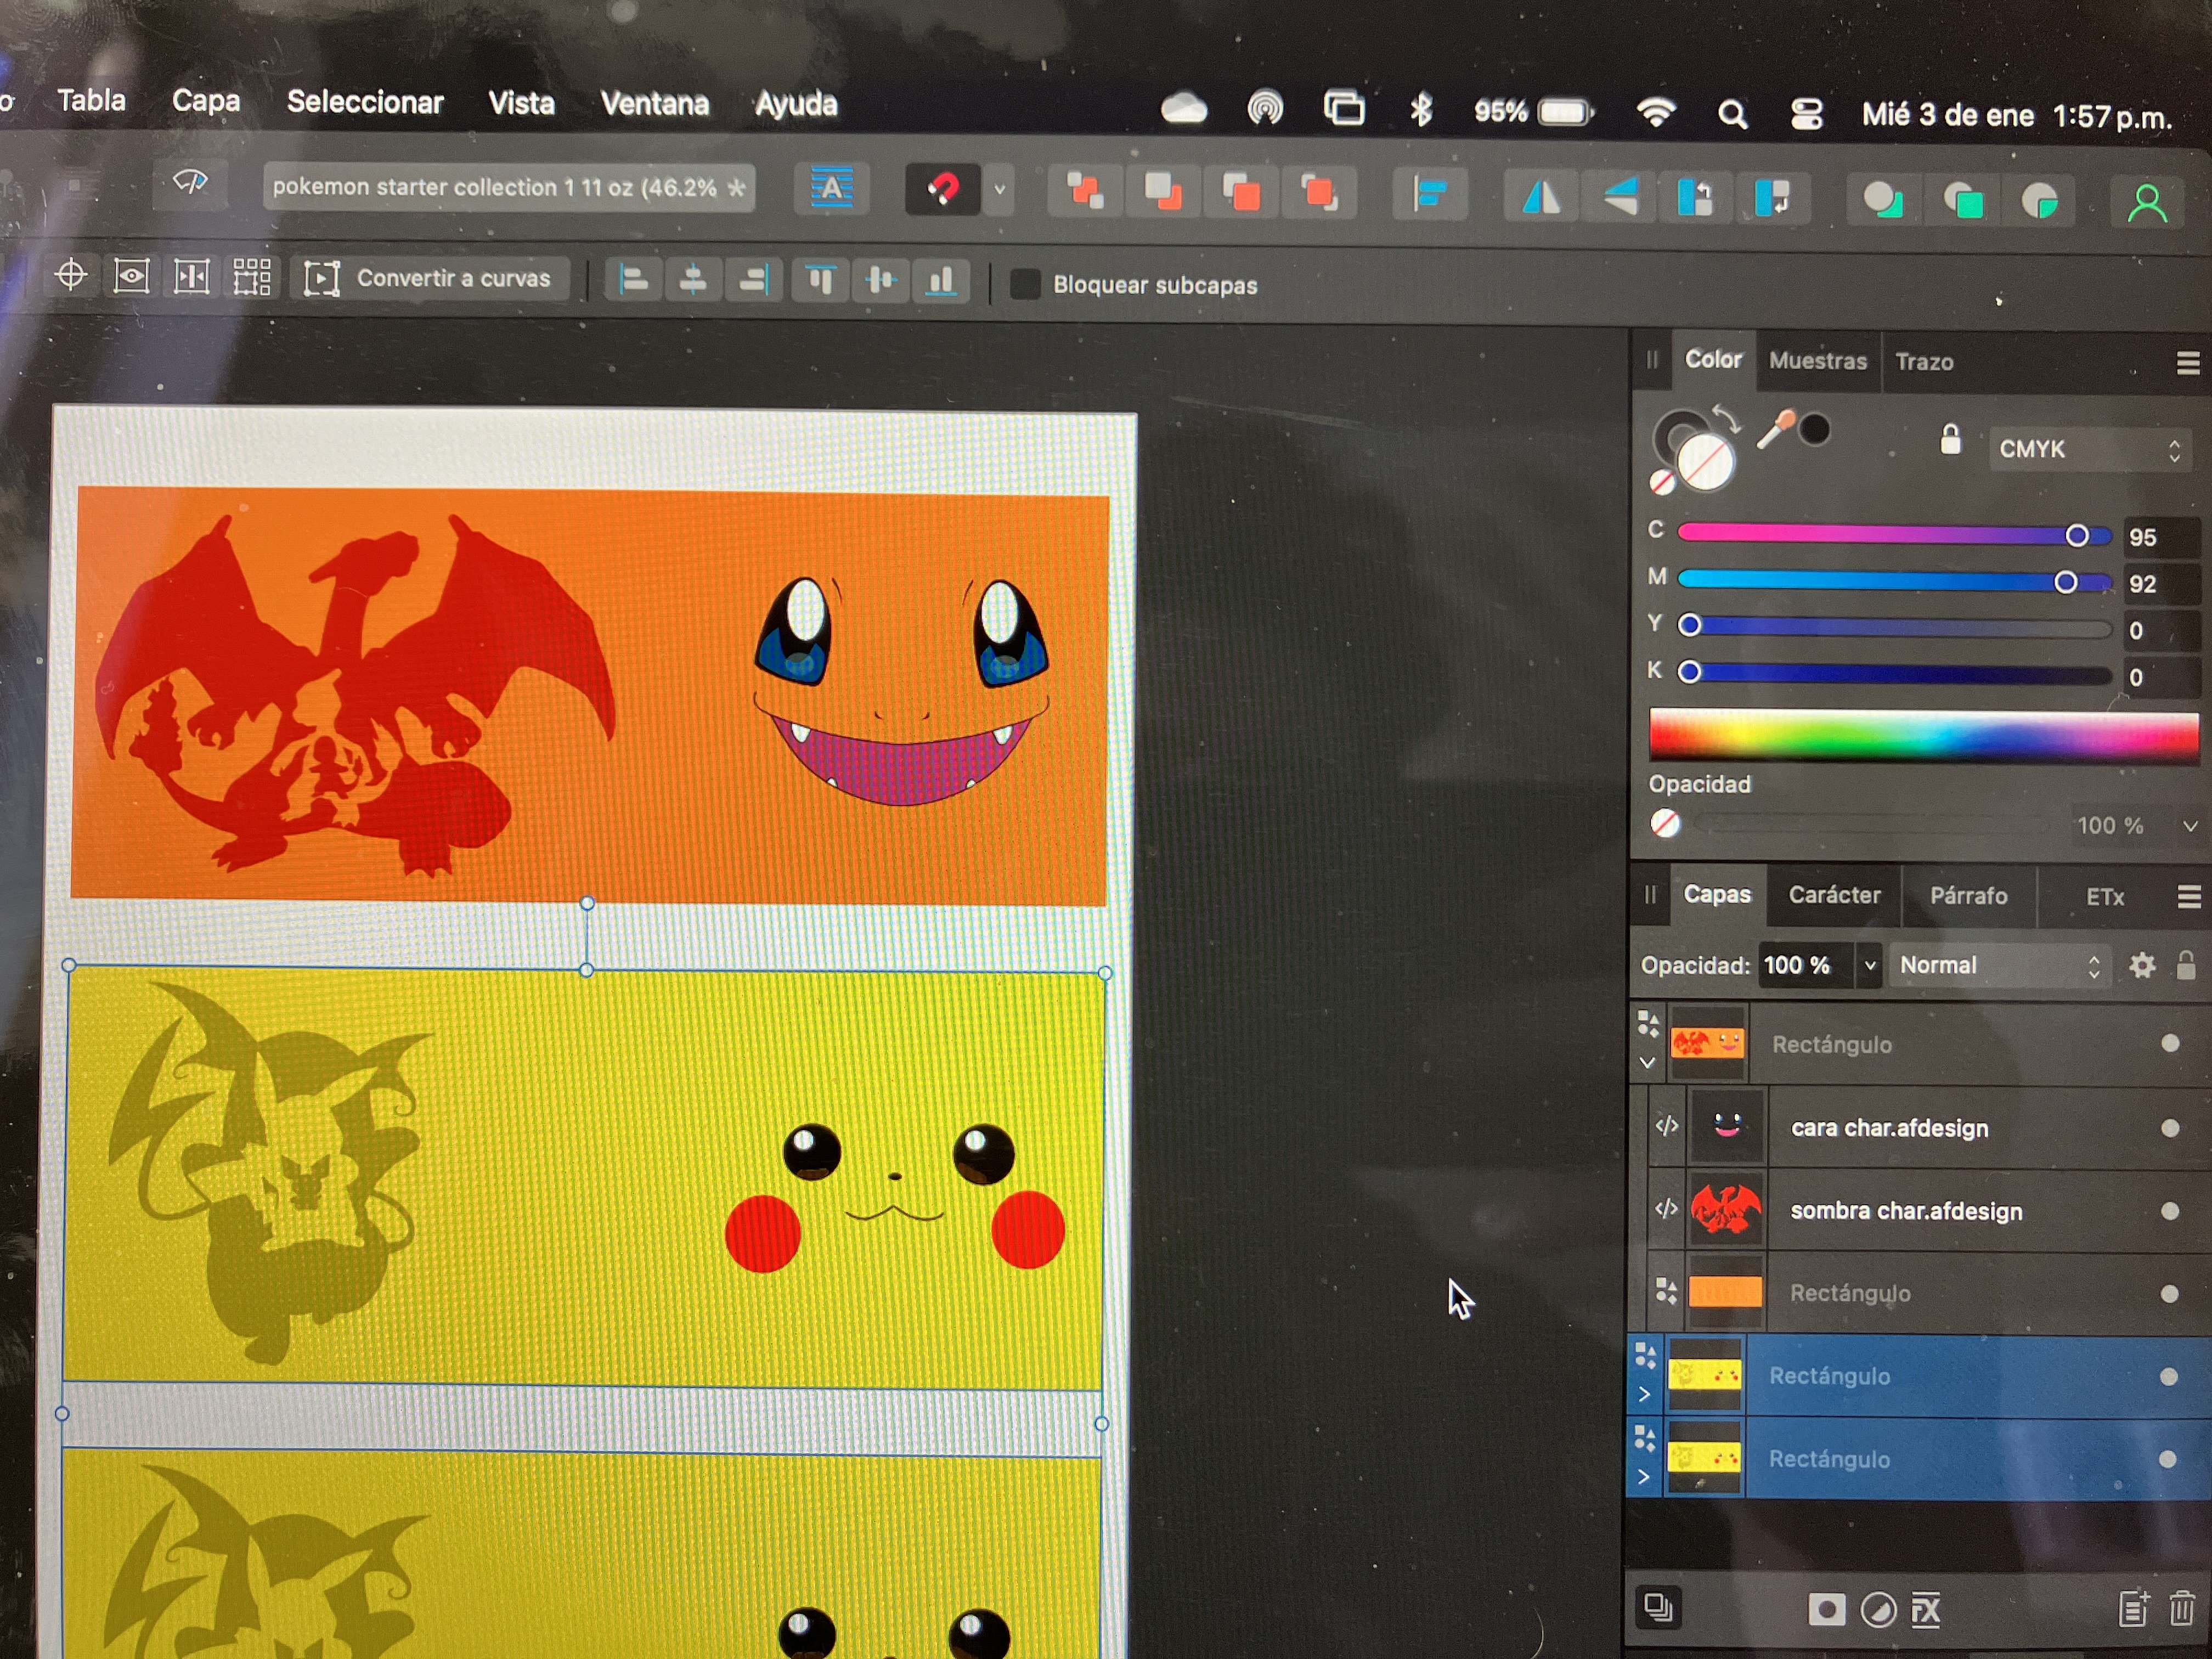Switch to the Carácter tab
2212x1659 pixels.
[1834, 894]
